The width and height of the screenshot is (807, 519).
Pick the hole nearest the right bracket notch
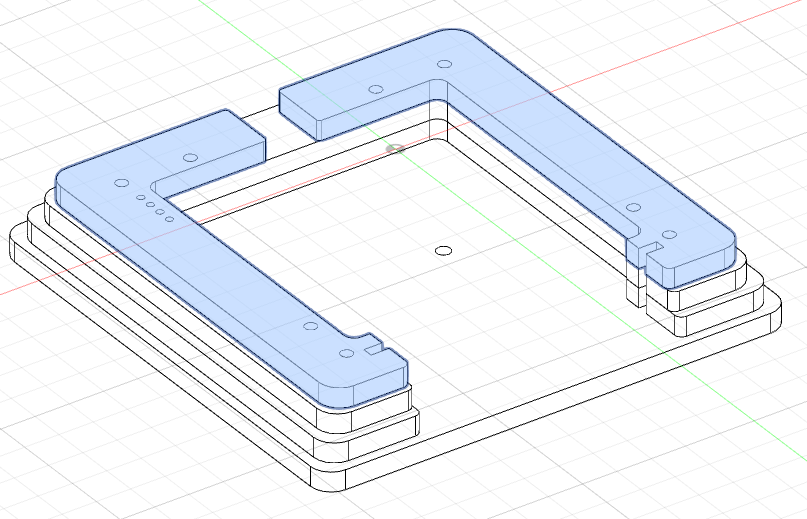point(670,235)
